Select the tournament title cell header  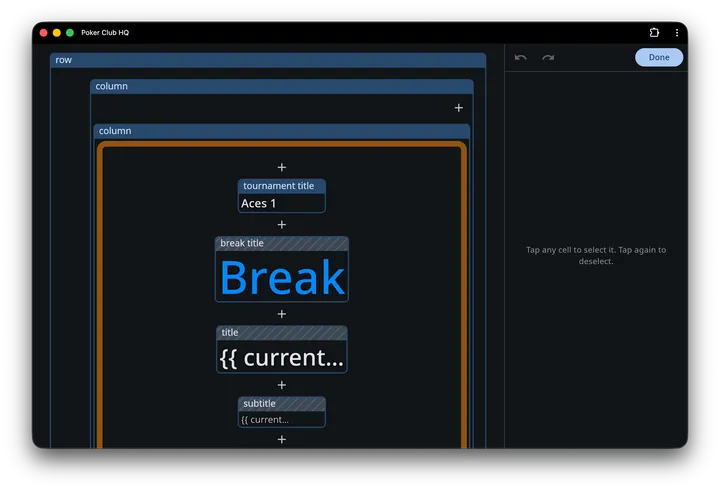click(x=281, y=186)
